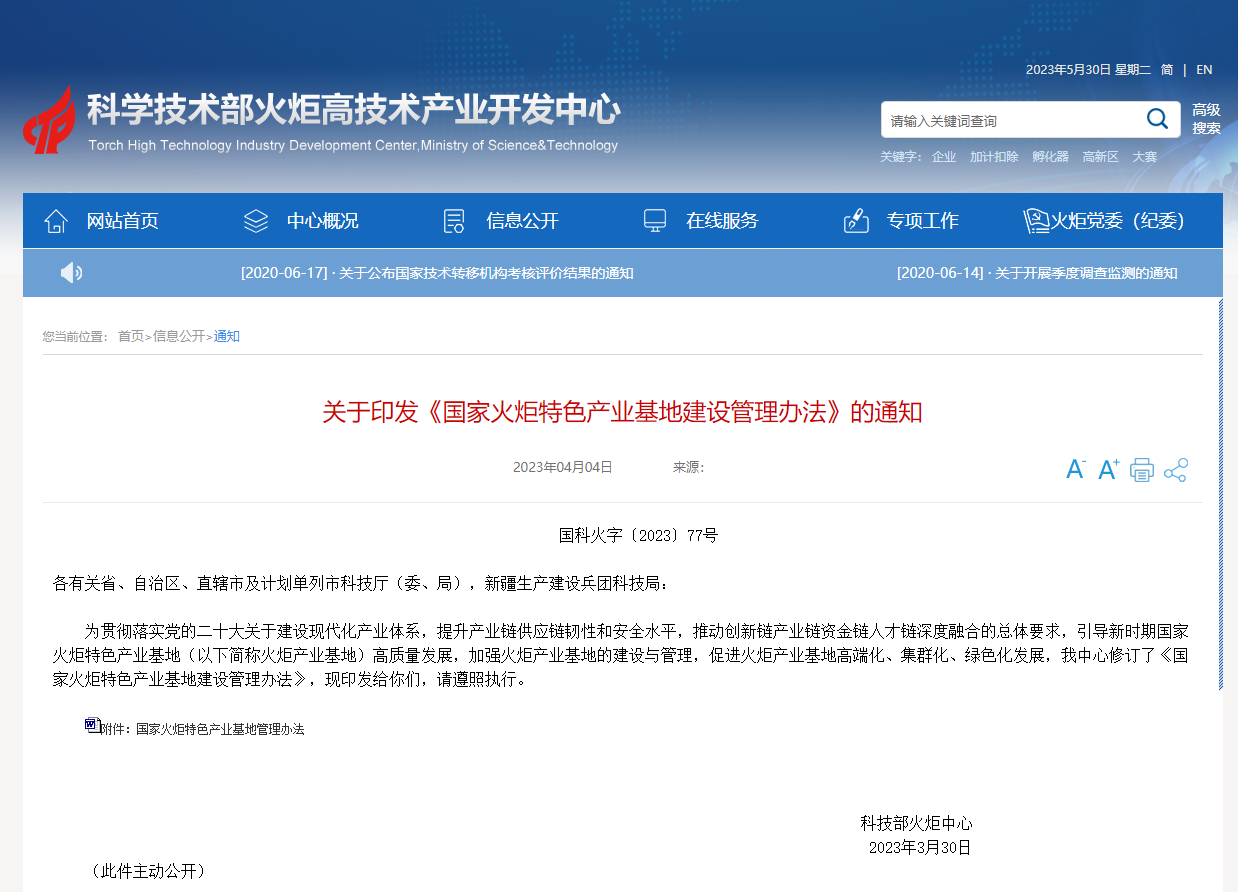The height and width of the screenshot is (892, 1238).
Task: Decrease font size with A- icon
Action: (1076, 469)
